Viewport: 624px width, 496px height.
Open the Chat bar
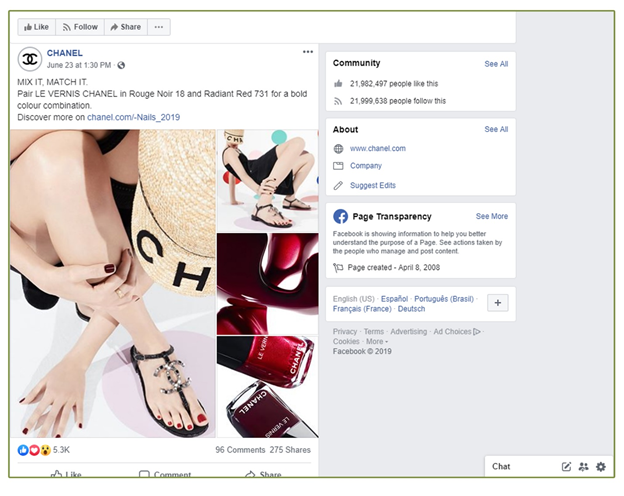click(501, 467)
